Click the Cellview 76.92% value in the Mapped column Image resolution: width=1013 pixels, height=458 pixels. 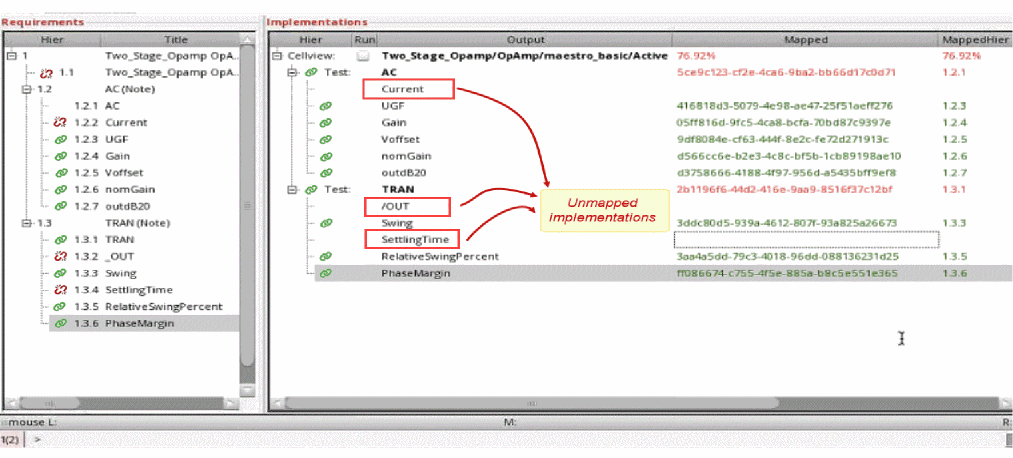696,56
